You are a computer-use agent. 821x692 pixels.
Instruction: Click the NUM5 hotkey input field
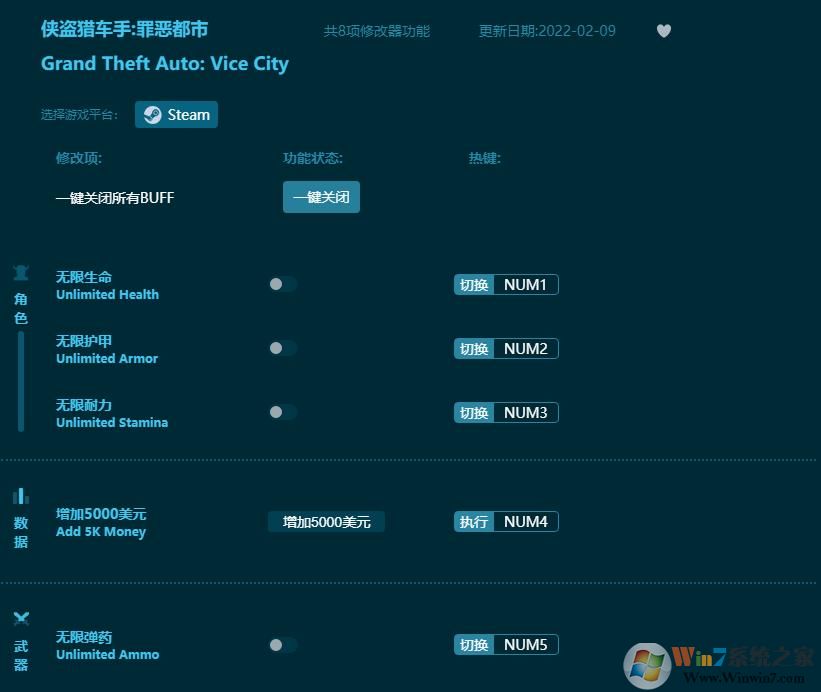[x=526, y=645]
